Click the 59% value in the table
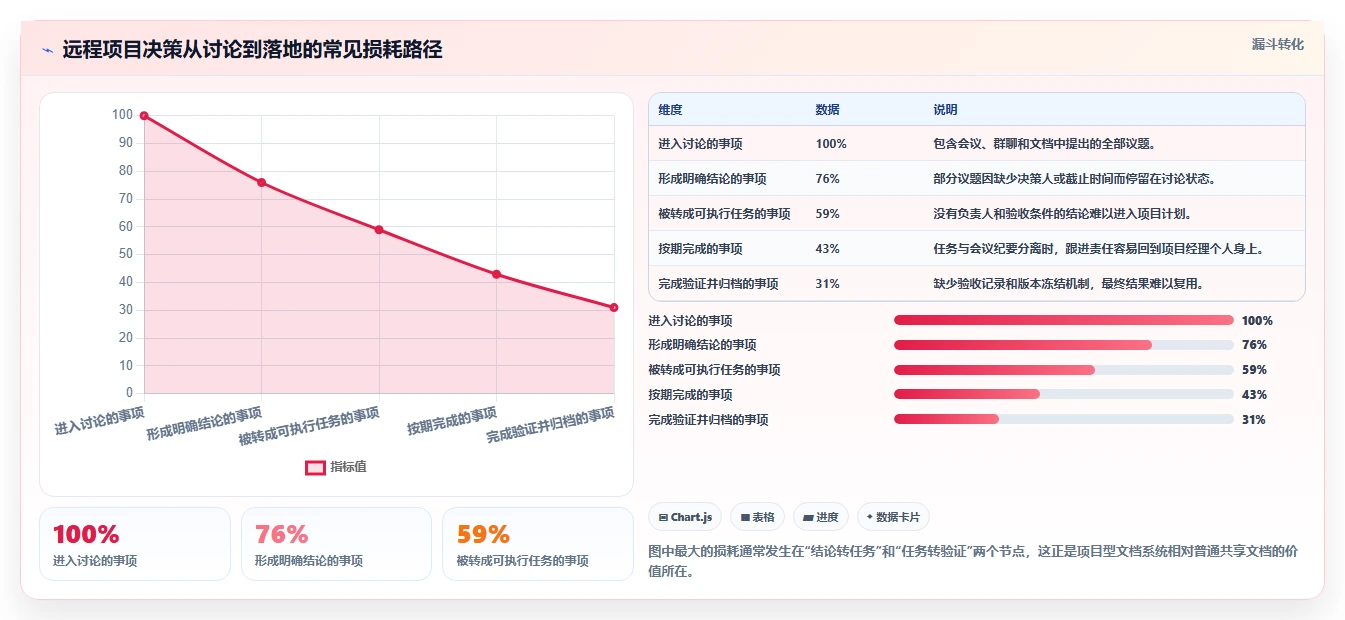 click(x=828, y=214)
